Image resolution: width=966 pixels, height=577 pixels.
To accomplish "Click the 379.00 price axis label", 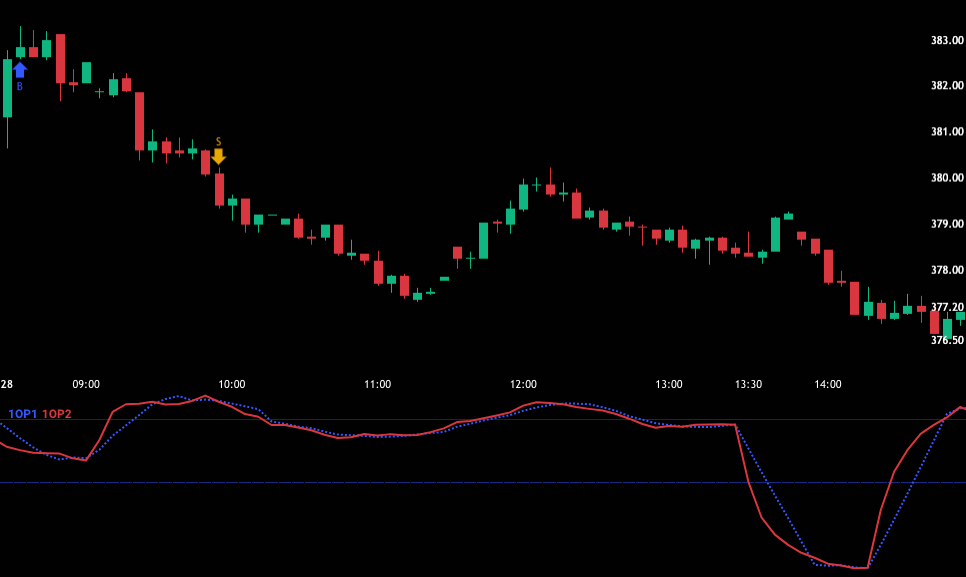I will 947,224.
